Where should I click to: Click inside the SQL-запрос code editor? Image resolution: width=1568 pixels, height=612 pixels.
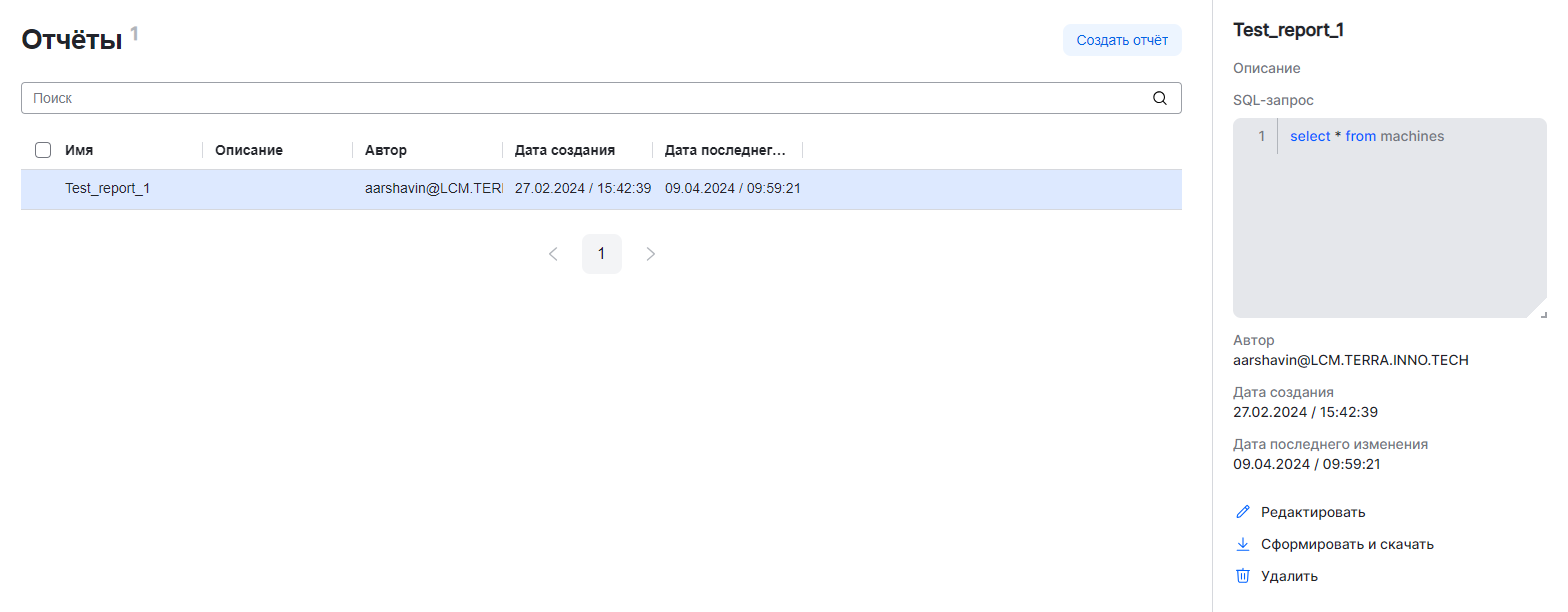[1410, 220]
